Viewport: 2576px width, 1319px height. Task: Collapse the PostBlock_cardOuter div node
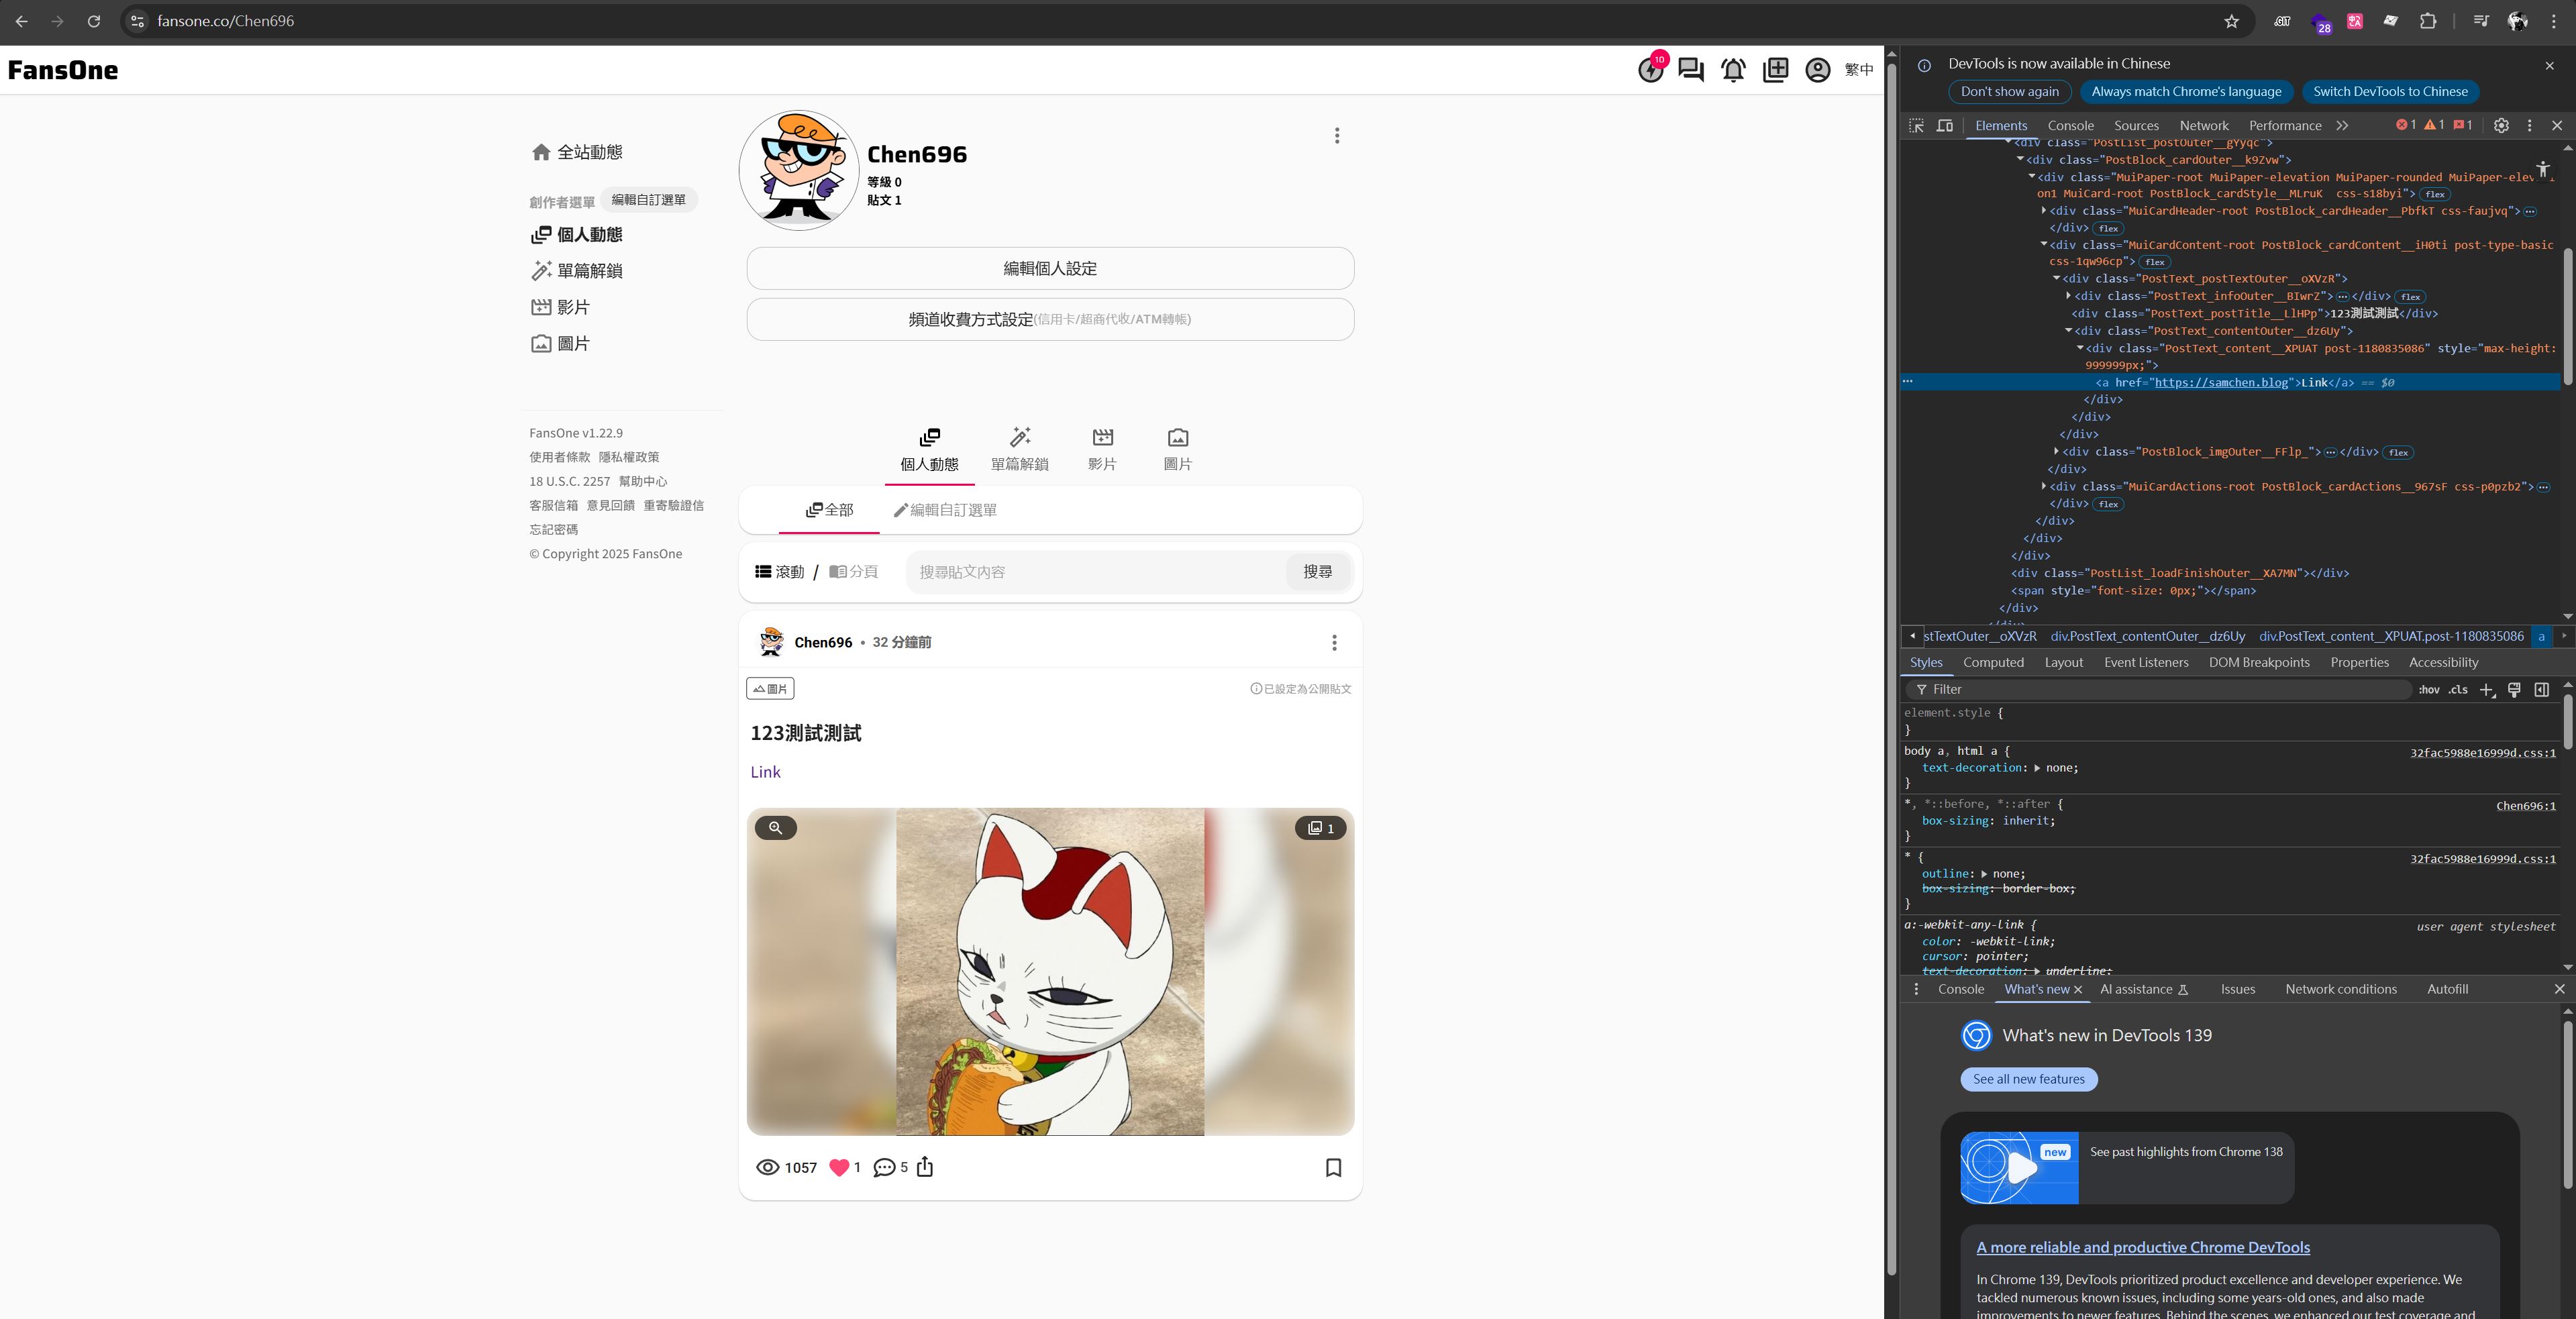click(x=2020, y=160)
